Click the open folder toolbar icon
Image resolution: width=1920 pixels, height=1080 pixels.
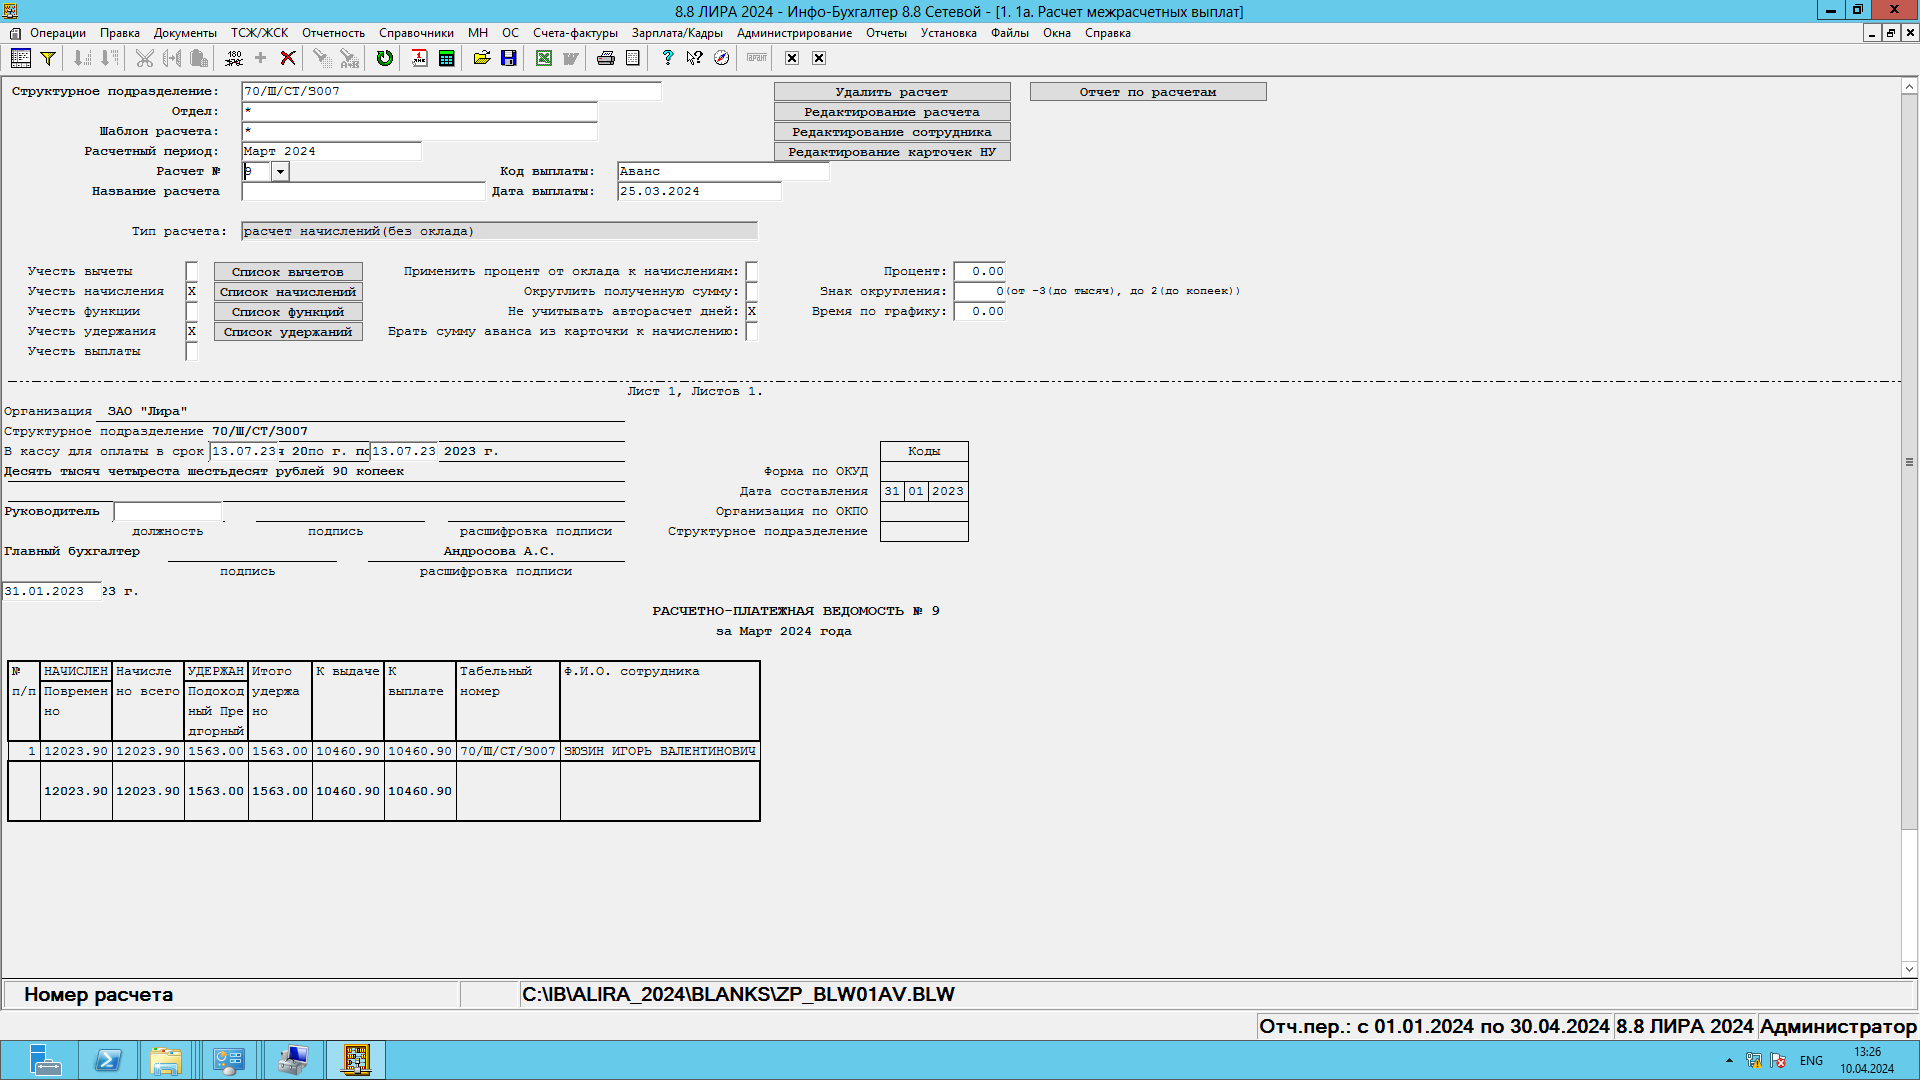pyautogui.click(x=482, y=58)
